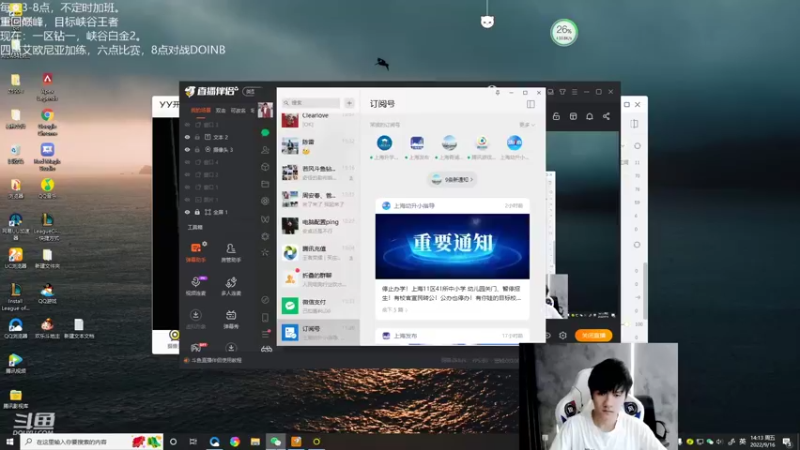Toggle visibility eye for 摄像头 3 source

pyautogui.click(x=187, y=149)
